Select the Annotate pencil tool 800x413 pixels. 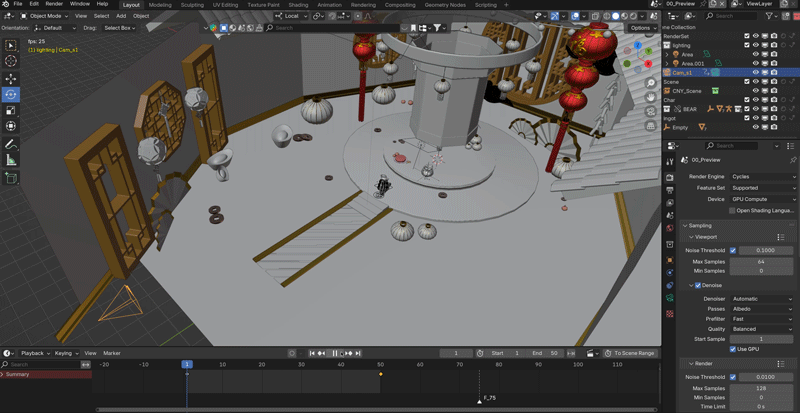[x=11, y=144]
